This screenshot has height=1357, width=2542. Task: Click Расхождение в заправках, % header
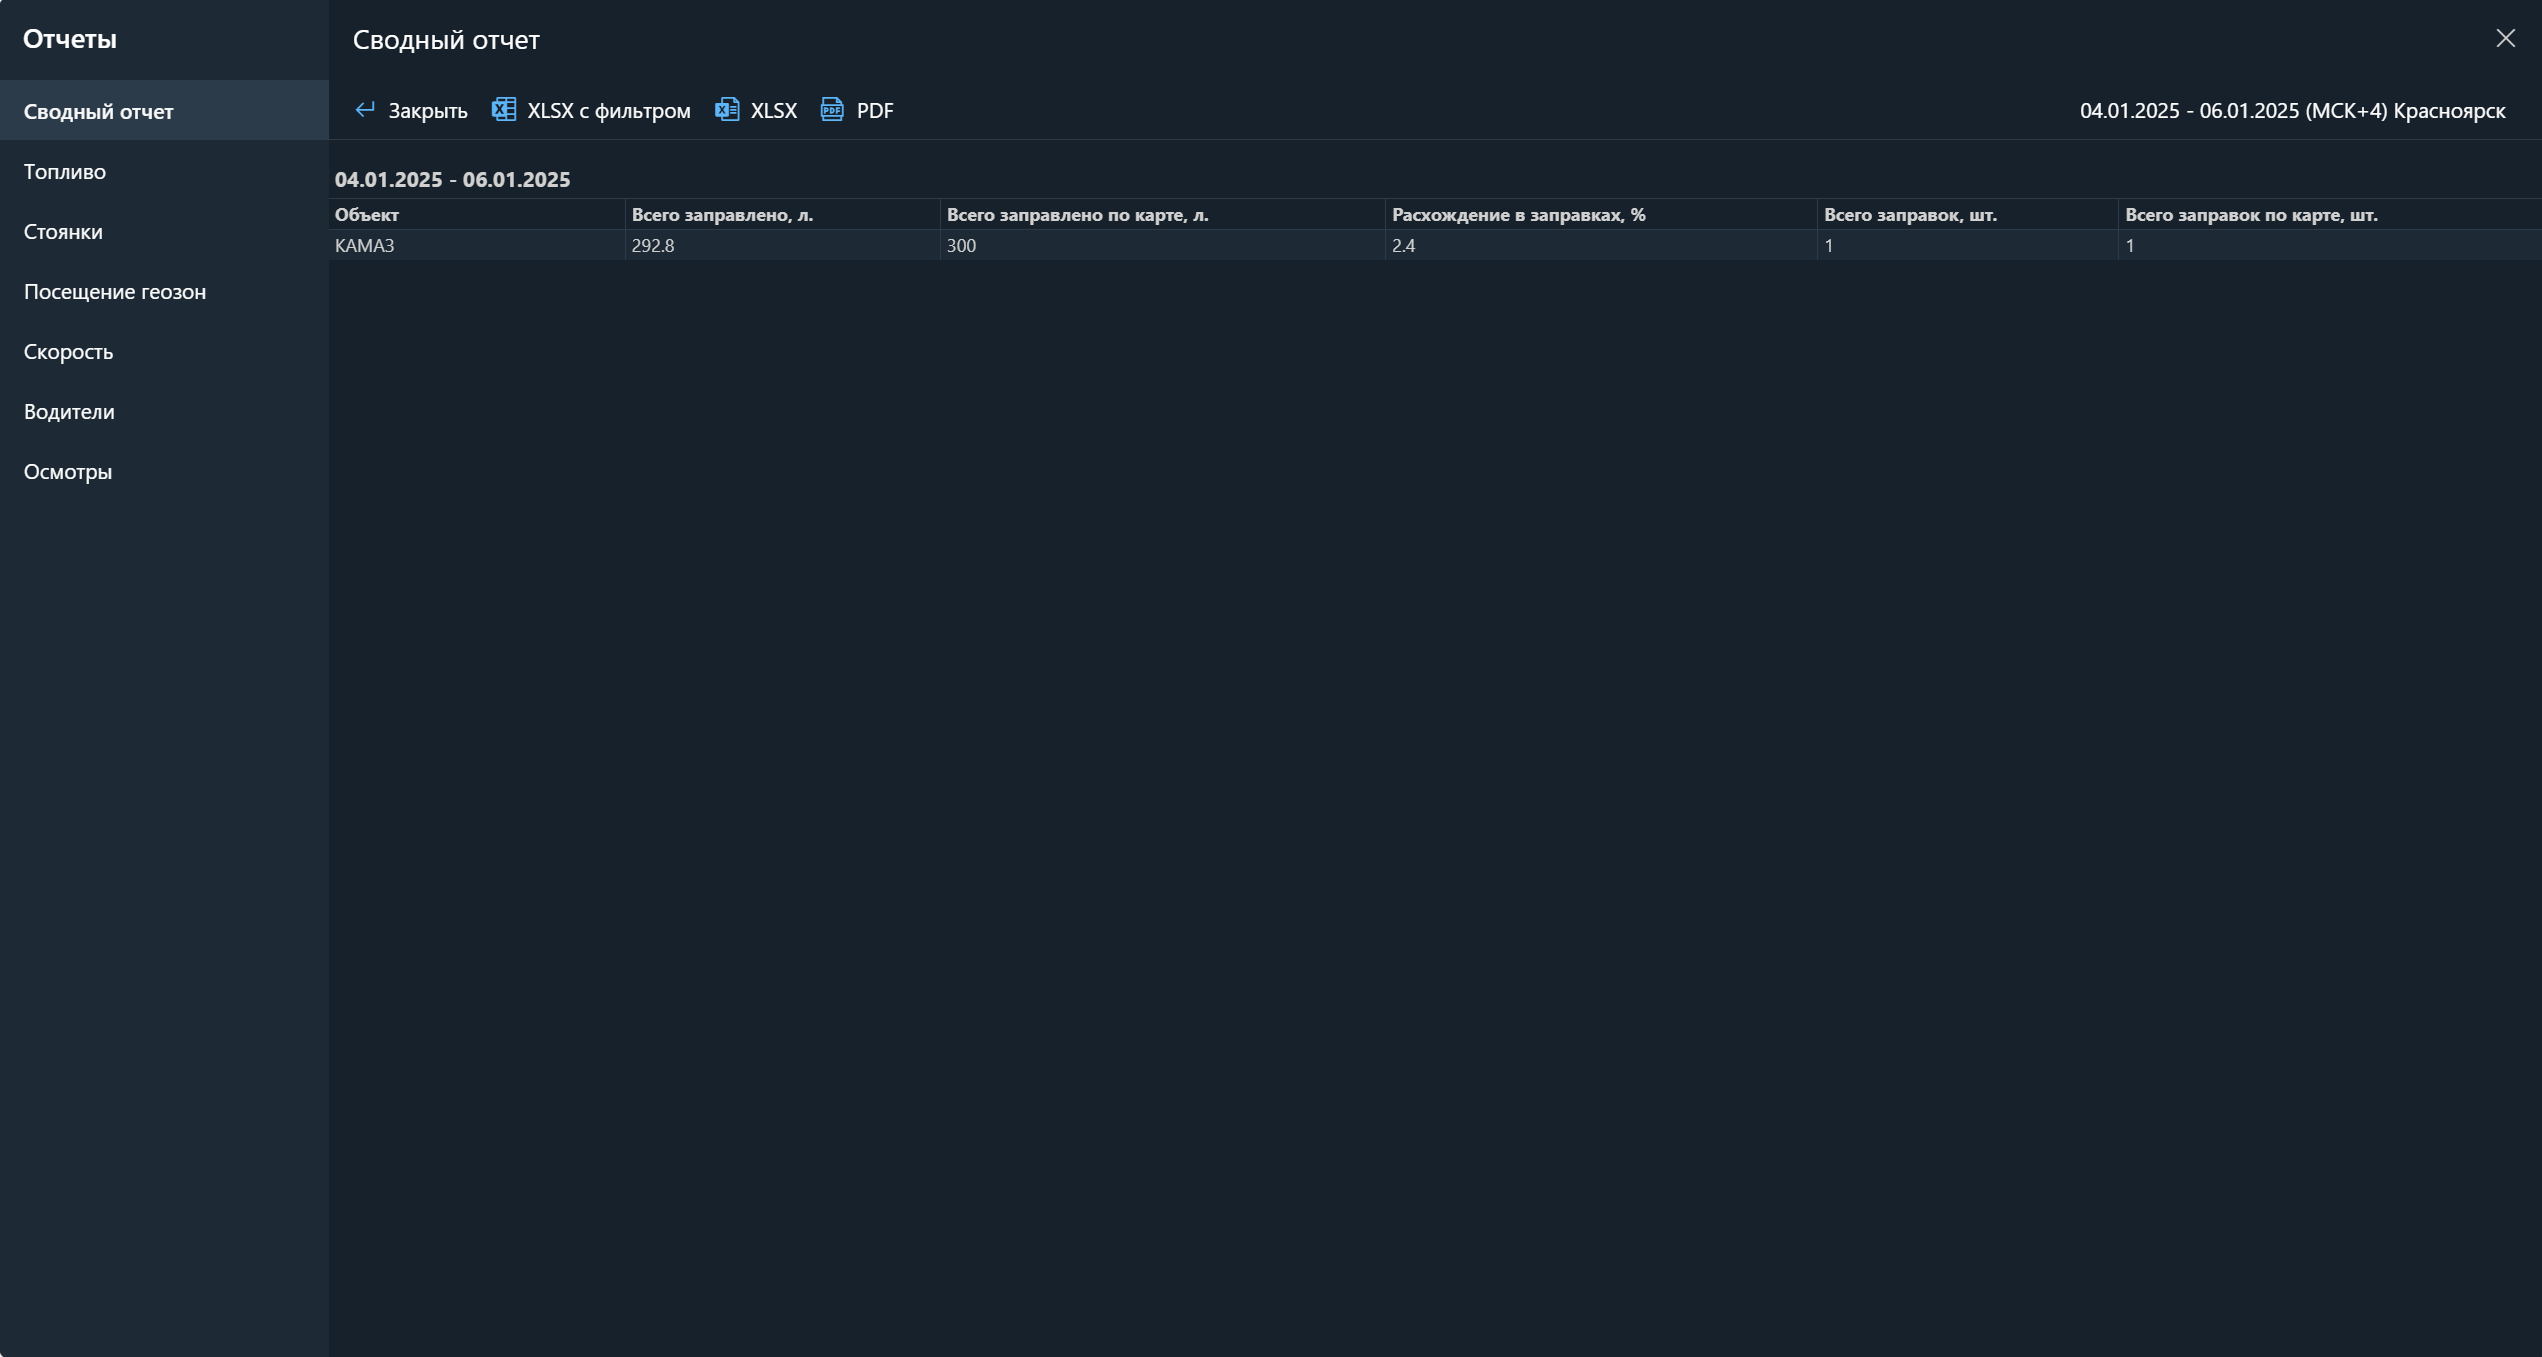1518,215
